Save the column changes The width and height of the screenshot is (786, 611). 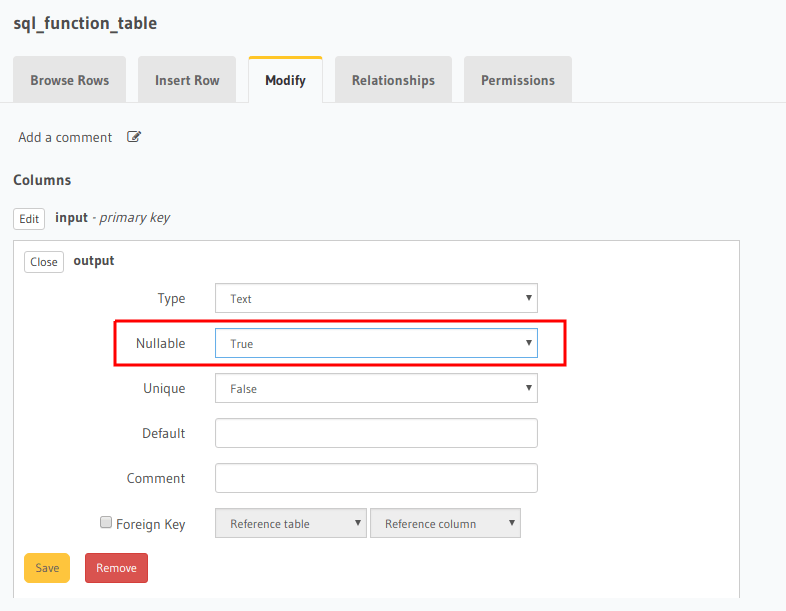tap(47, 568)
